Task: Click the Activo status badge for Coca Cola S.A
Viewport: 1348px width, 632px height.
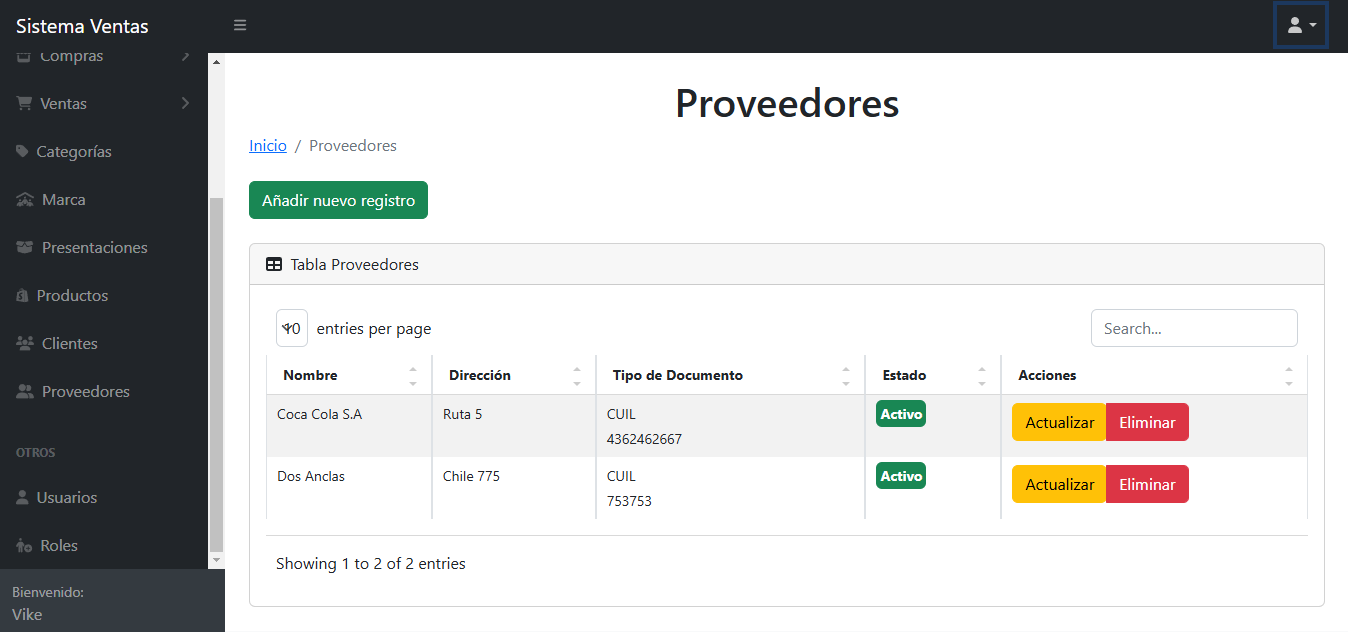Action: pyautogui.click(x=900, y=412)
